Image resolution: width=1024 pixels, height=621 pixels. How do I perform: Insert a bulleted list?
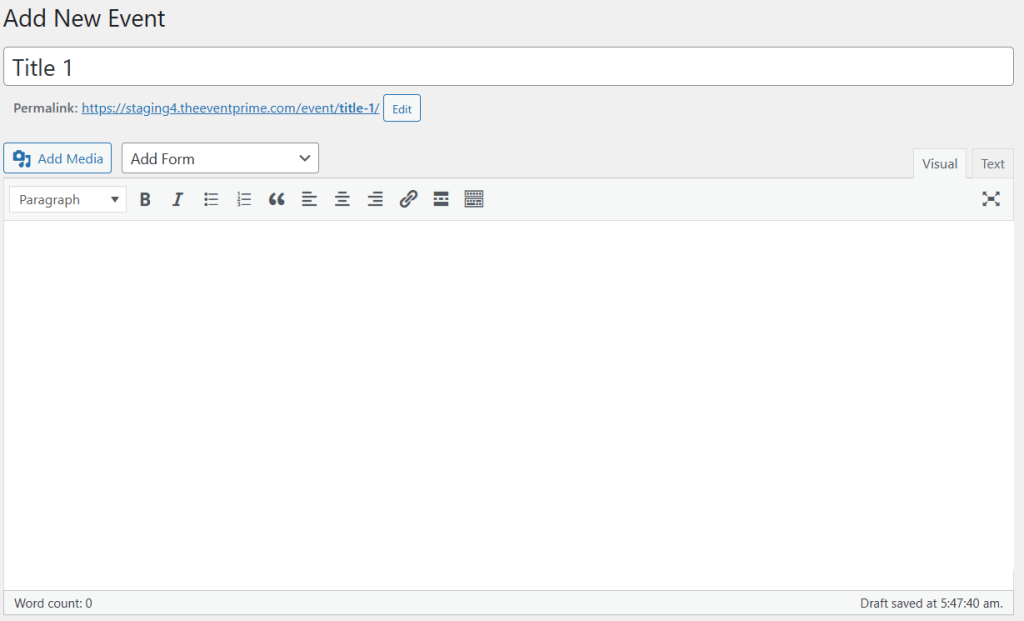[210, 199]
